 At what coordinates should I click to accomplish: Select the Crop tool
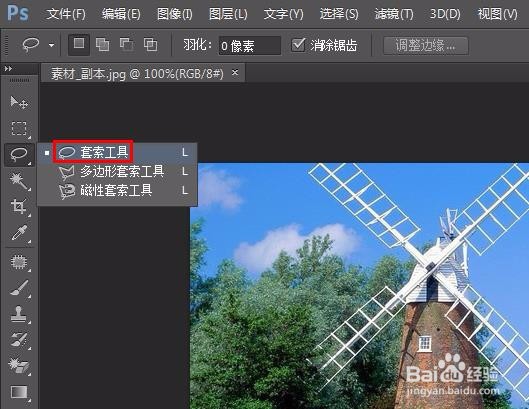click(19, 207)
